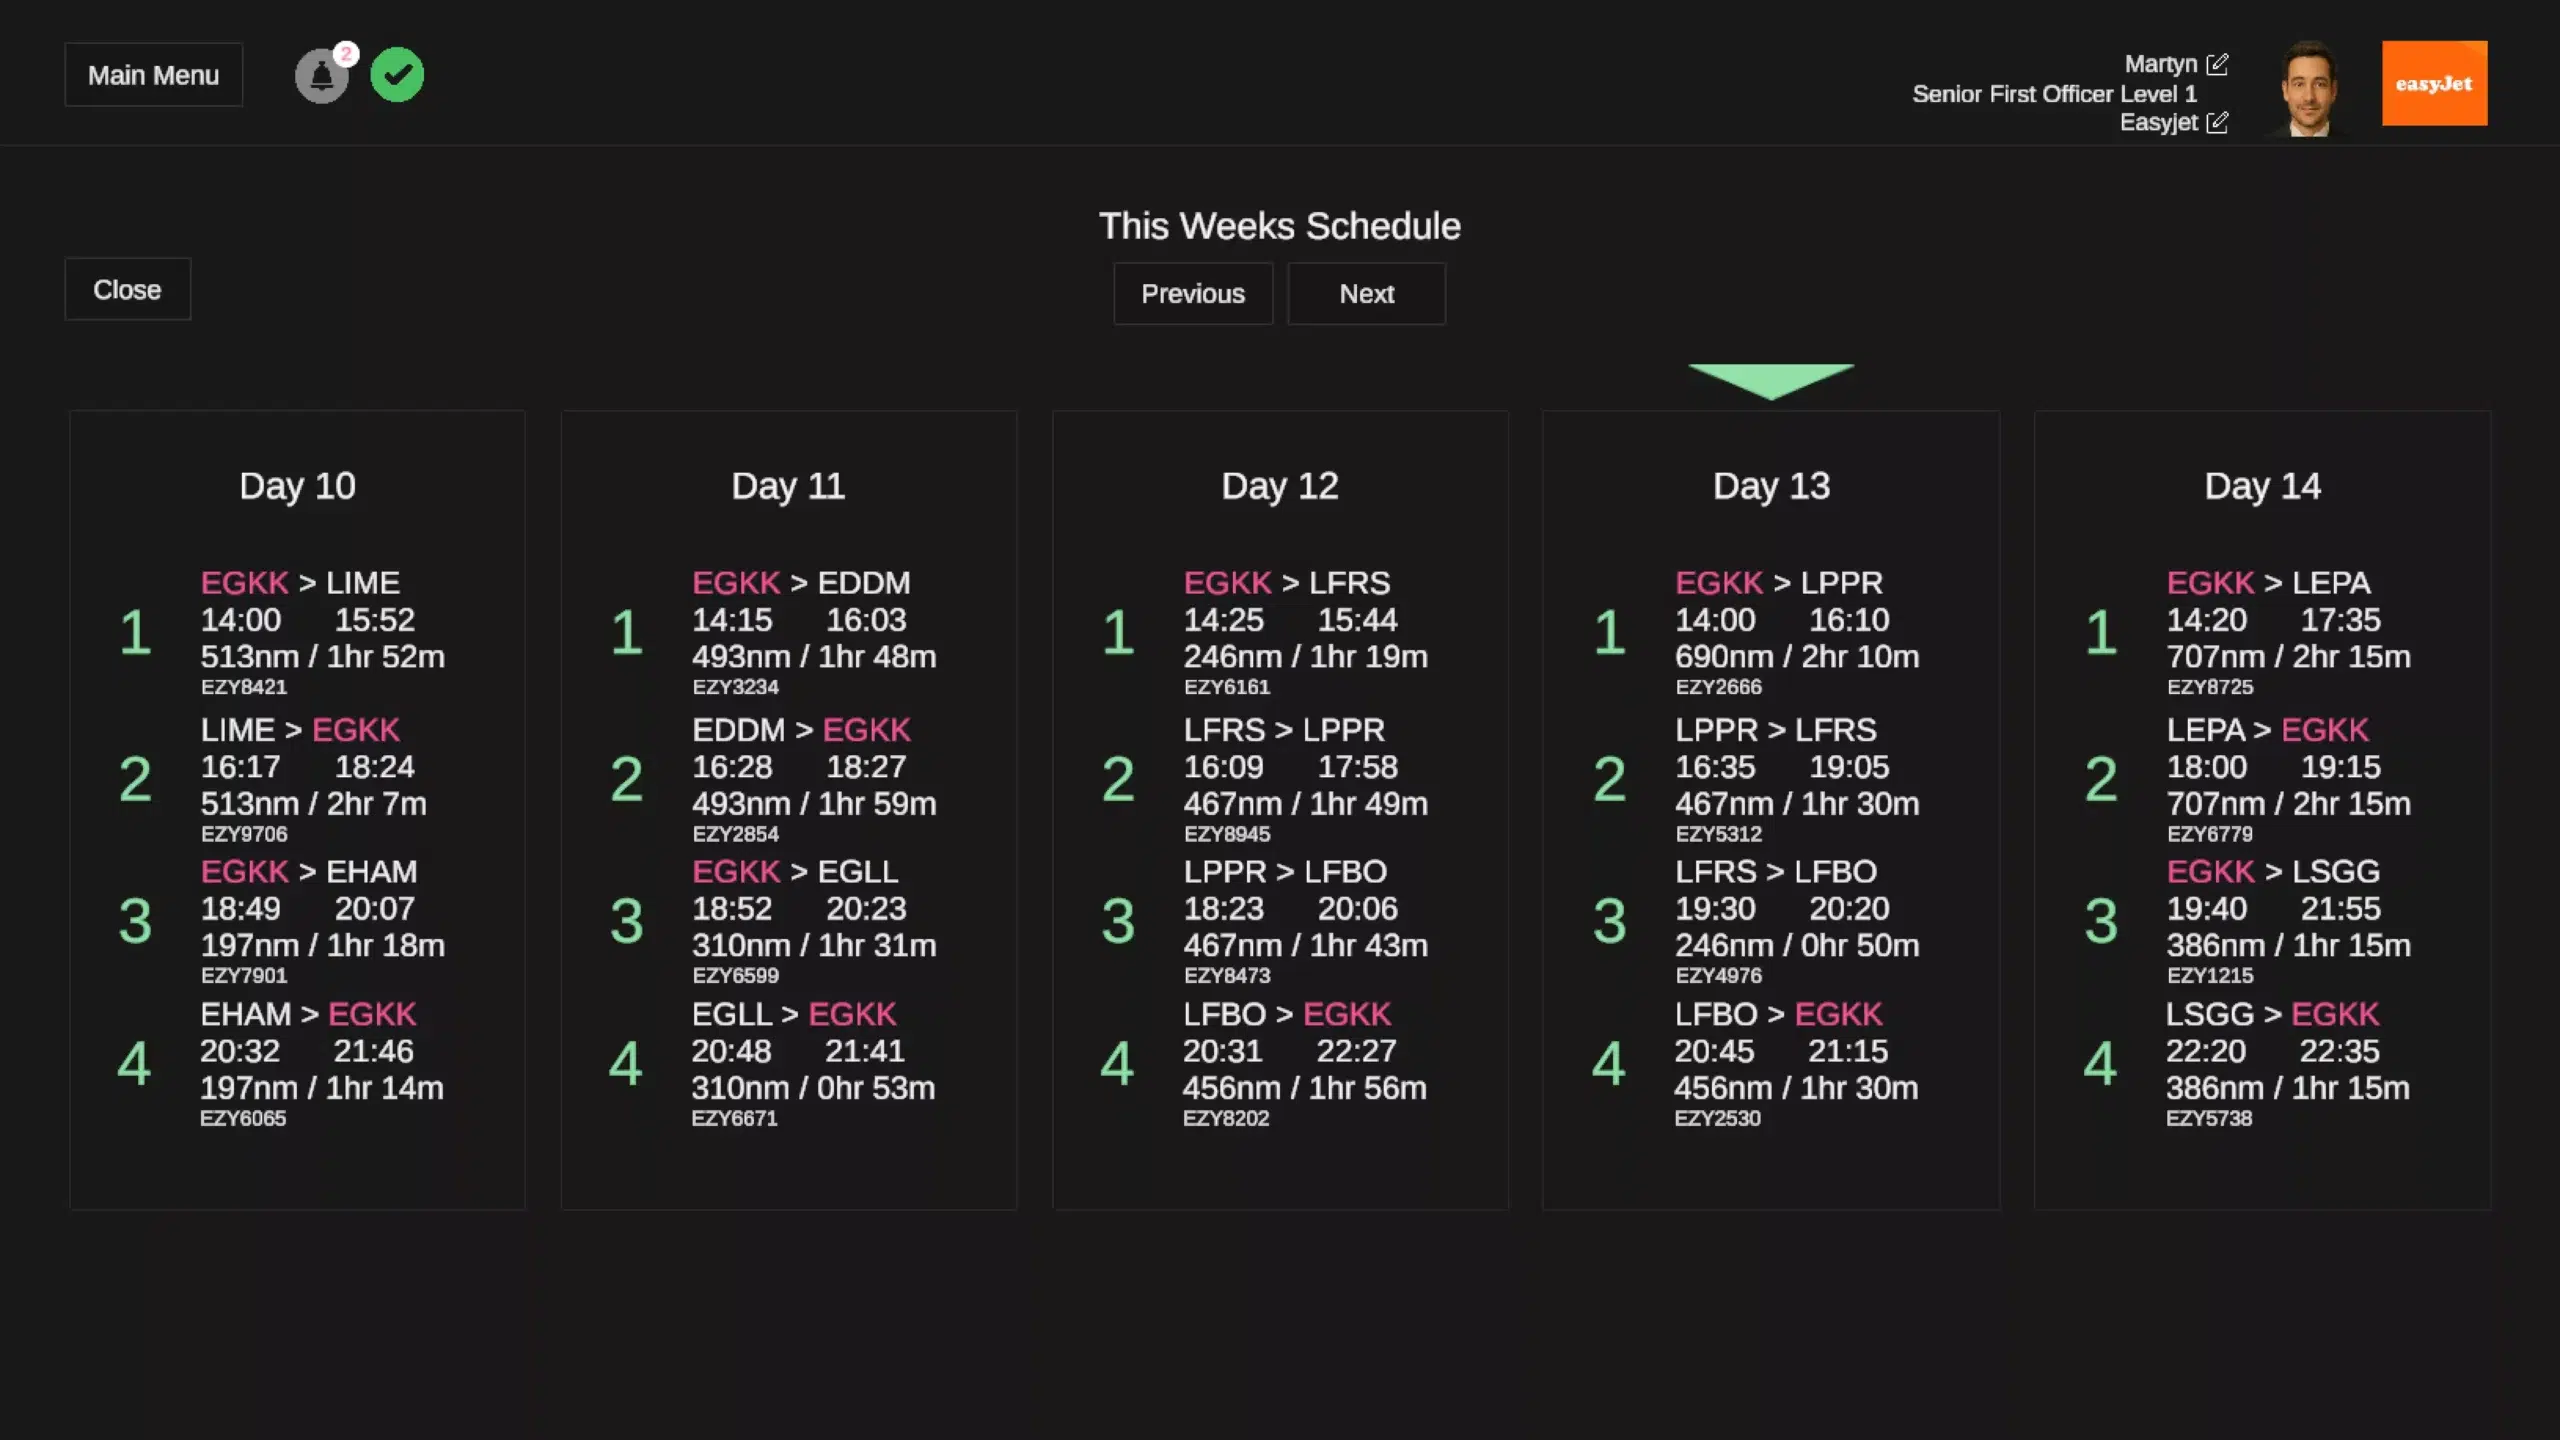Pick Day 12 flight EZY8202 LFBO to EGKK

pyautogui.click(x=1304, y=1064)
